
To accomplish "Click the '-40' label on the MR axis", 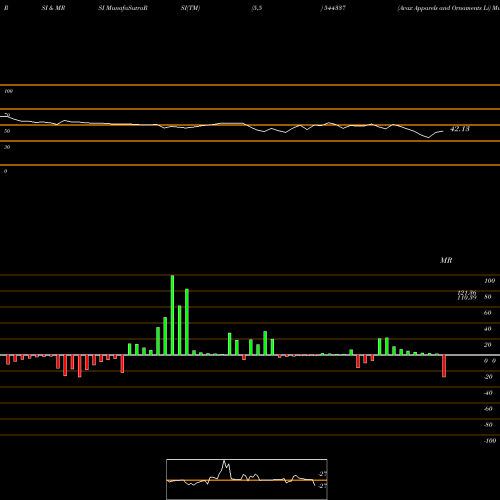I will (x=488, y=393).
